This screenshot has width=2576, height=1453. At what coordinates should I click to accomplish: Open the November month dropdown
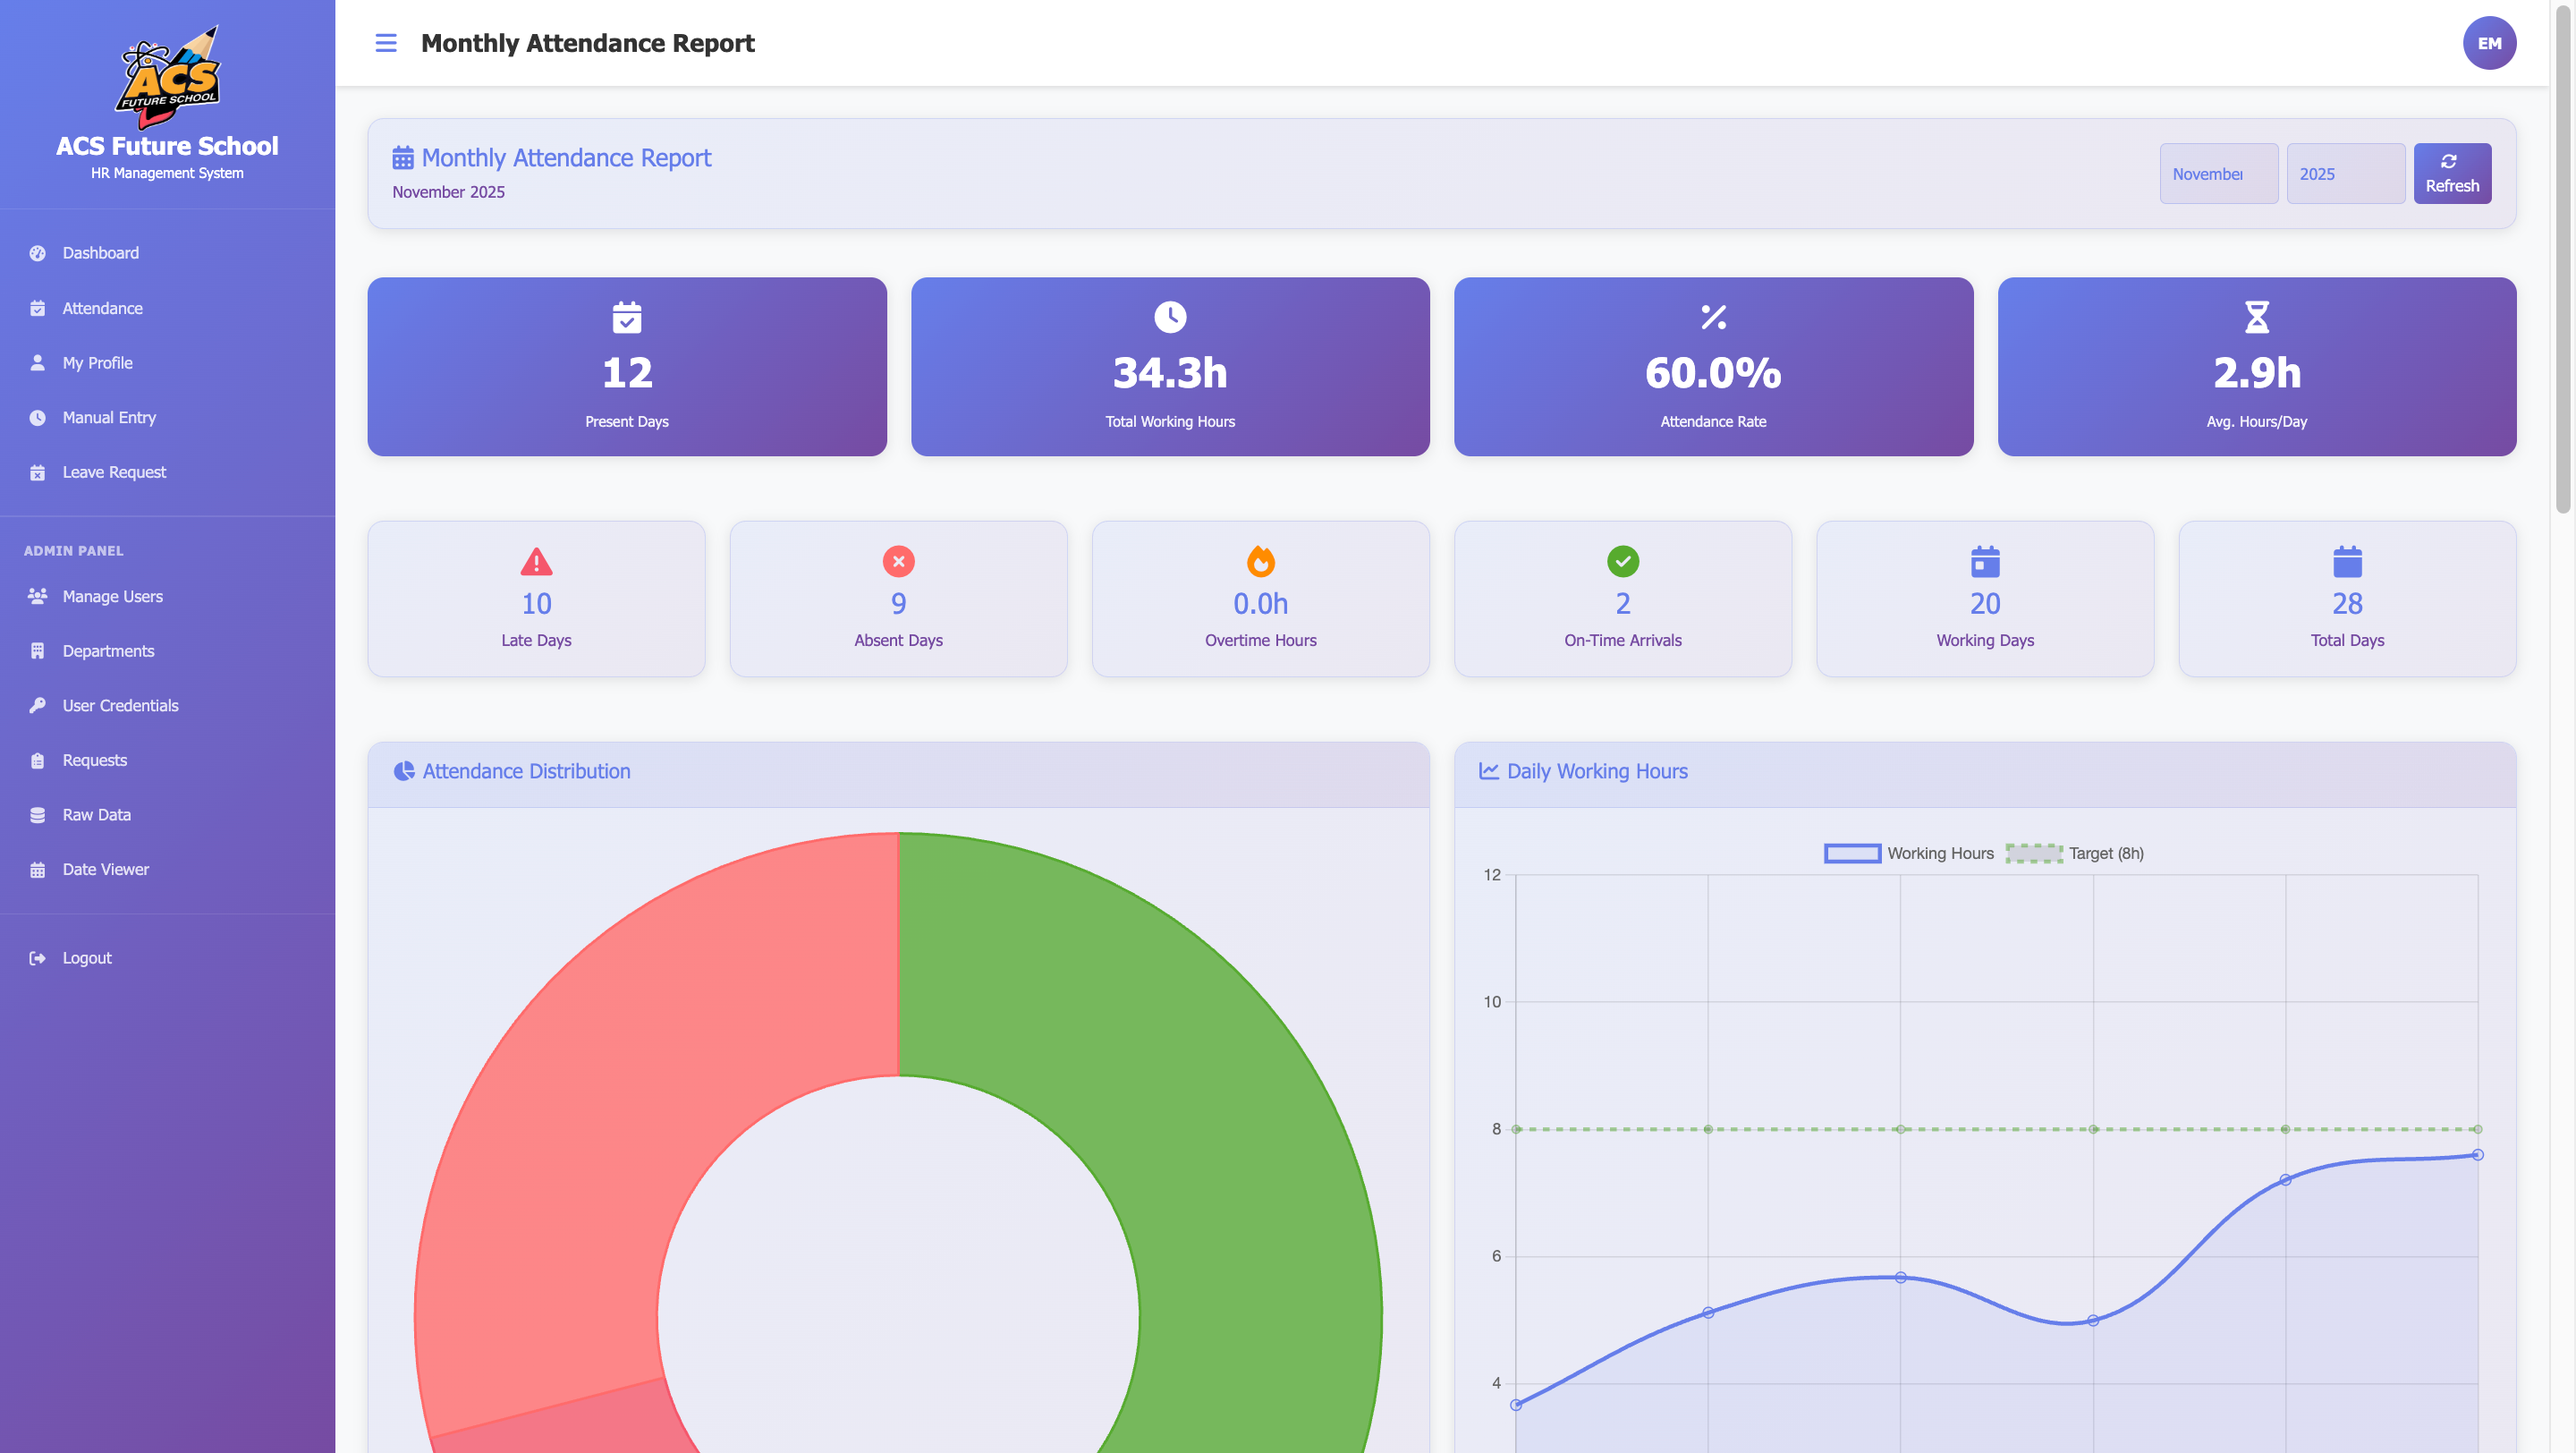pyautogui.click(x=2218, y=174)
